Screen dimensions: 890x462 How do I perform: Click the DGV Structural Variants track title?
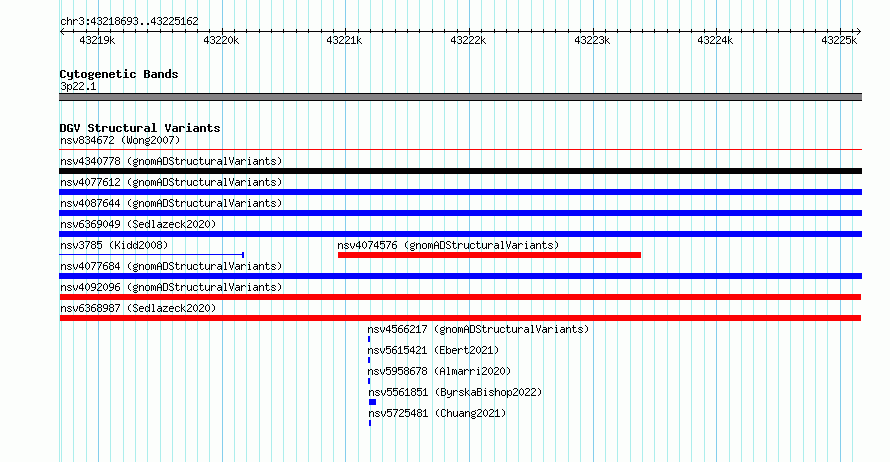[140, 128]
